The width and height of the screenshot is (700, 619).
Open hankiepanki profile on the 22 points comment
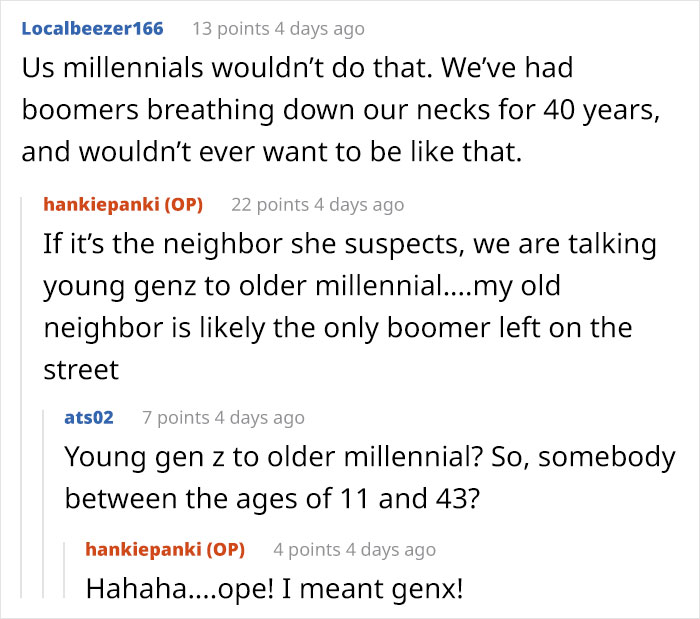coord(100,205)
